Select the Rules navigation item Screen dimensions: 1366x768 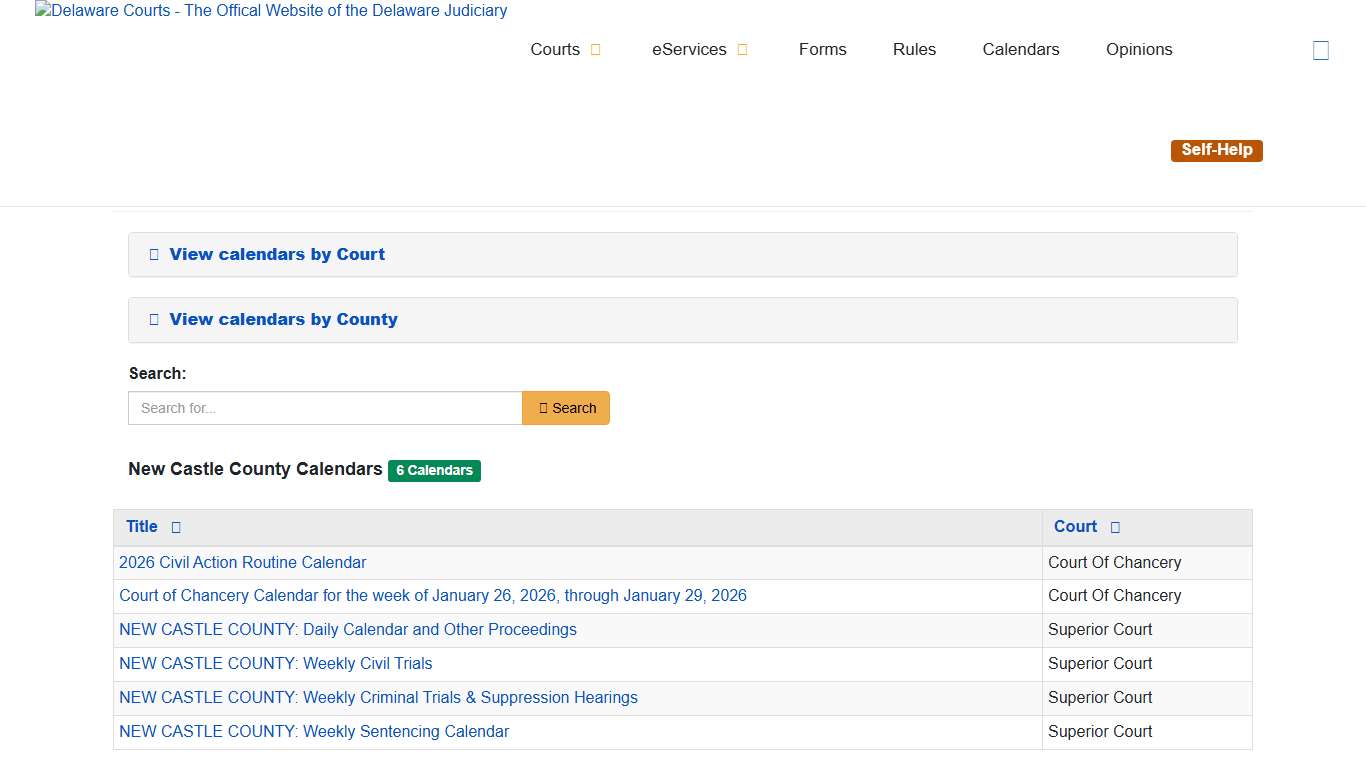tap(913, 49)
